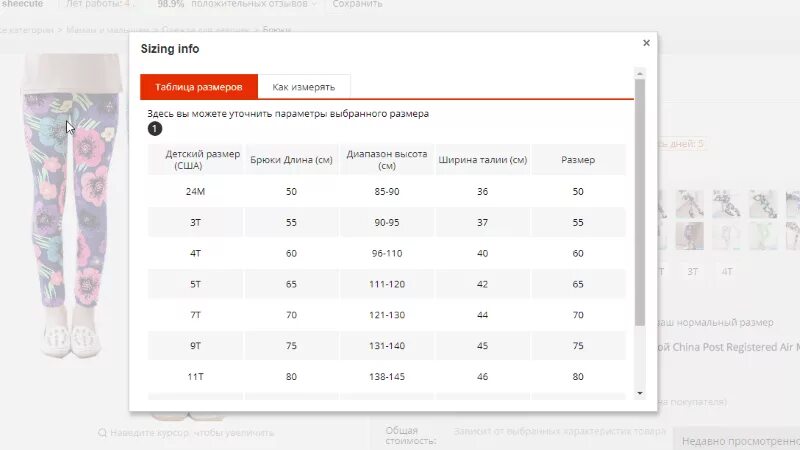Click waist width value 42
800x450 pixels.
pos(483,284)
